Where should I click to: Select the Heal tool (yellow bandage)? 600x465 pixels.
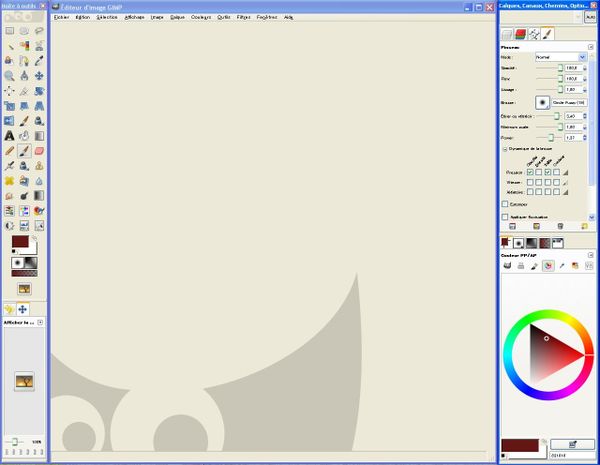9,181
